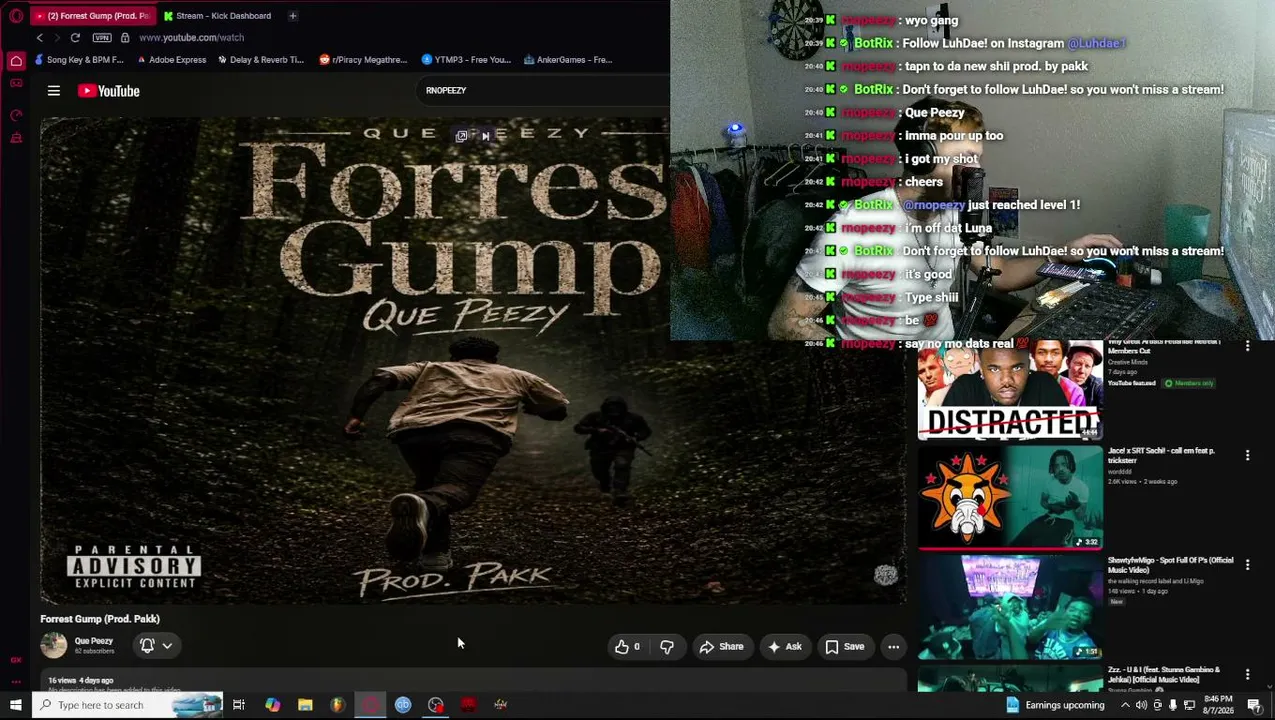
Task: Open the DISTRACTED video thumbnail
Action: [x=1010, y=390]
